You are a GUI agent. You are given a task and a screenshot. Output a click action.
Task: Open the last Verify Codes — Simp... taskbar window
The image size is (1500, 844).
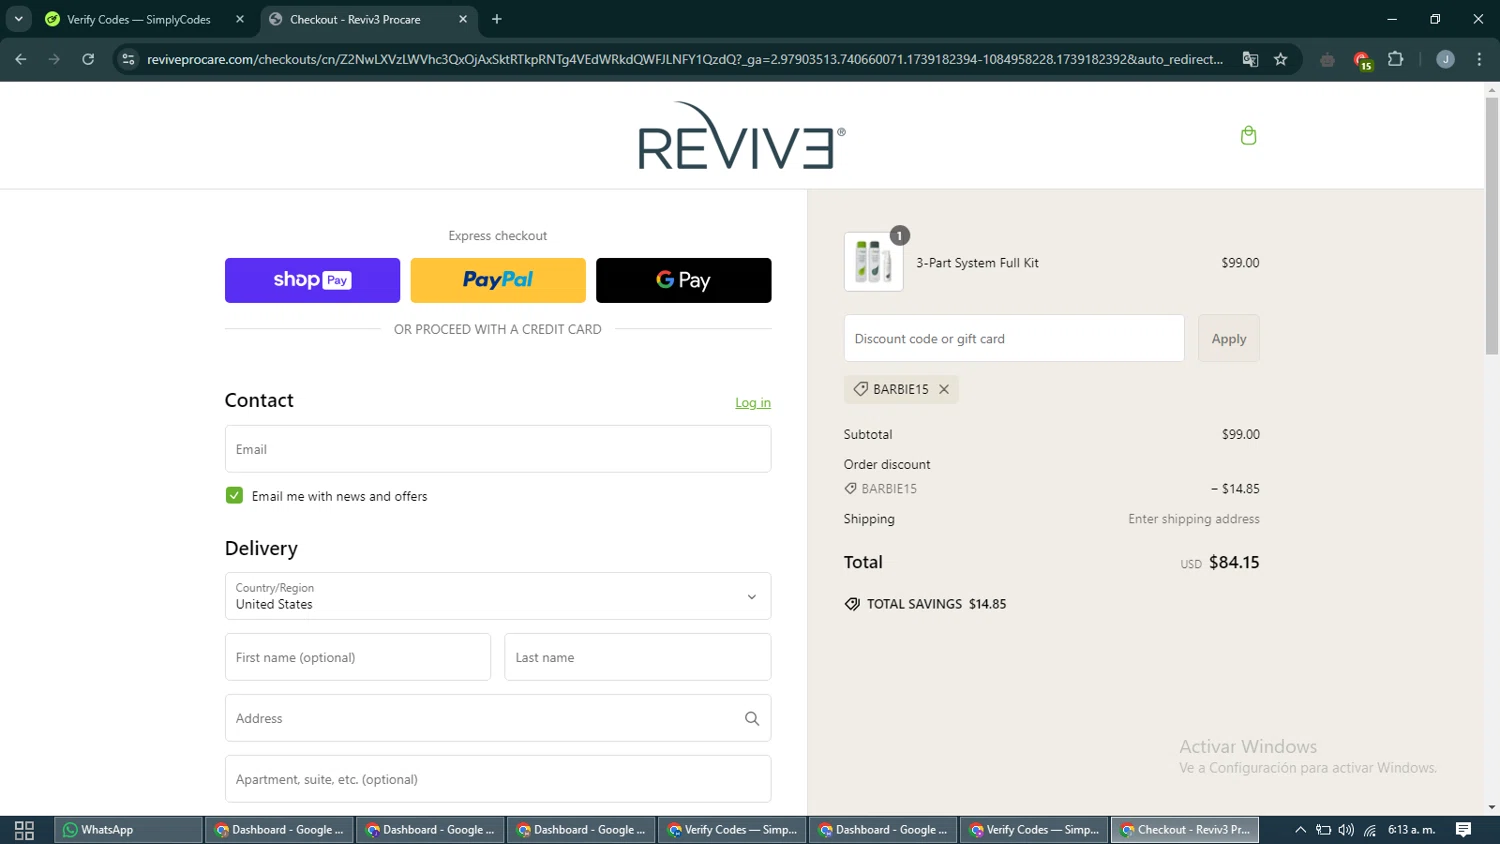tap(1033, 830)
